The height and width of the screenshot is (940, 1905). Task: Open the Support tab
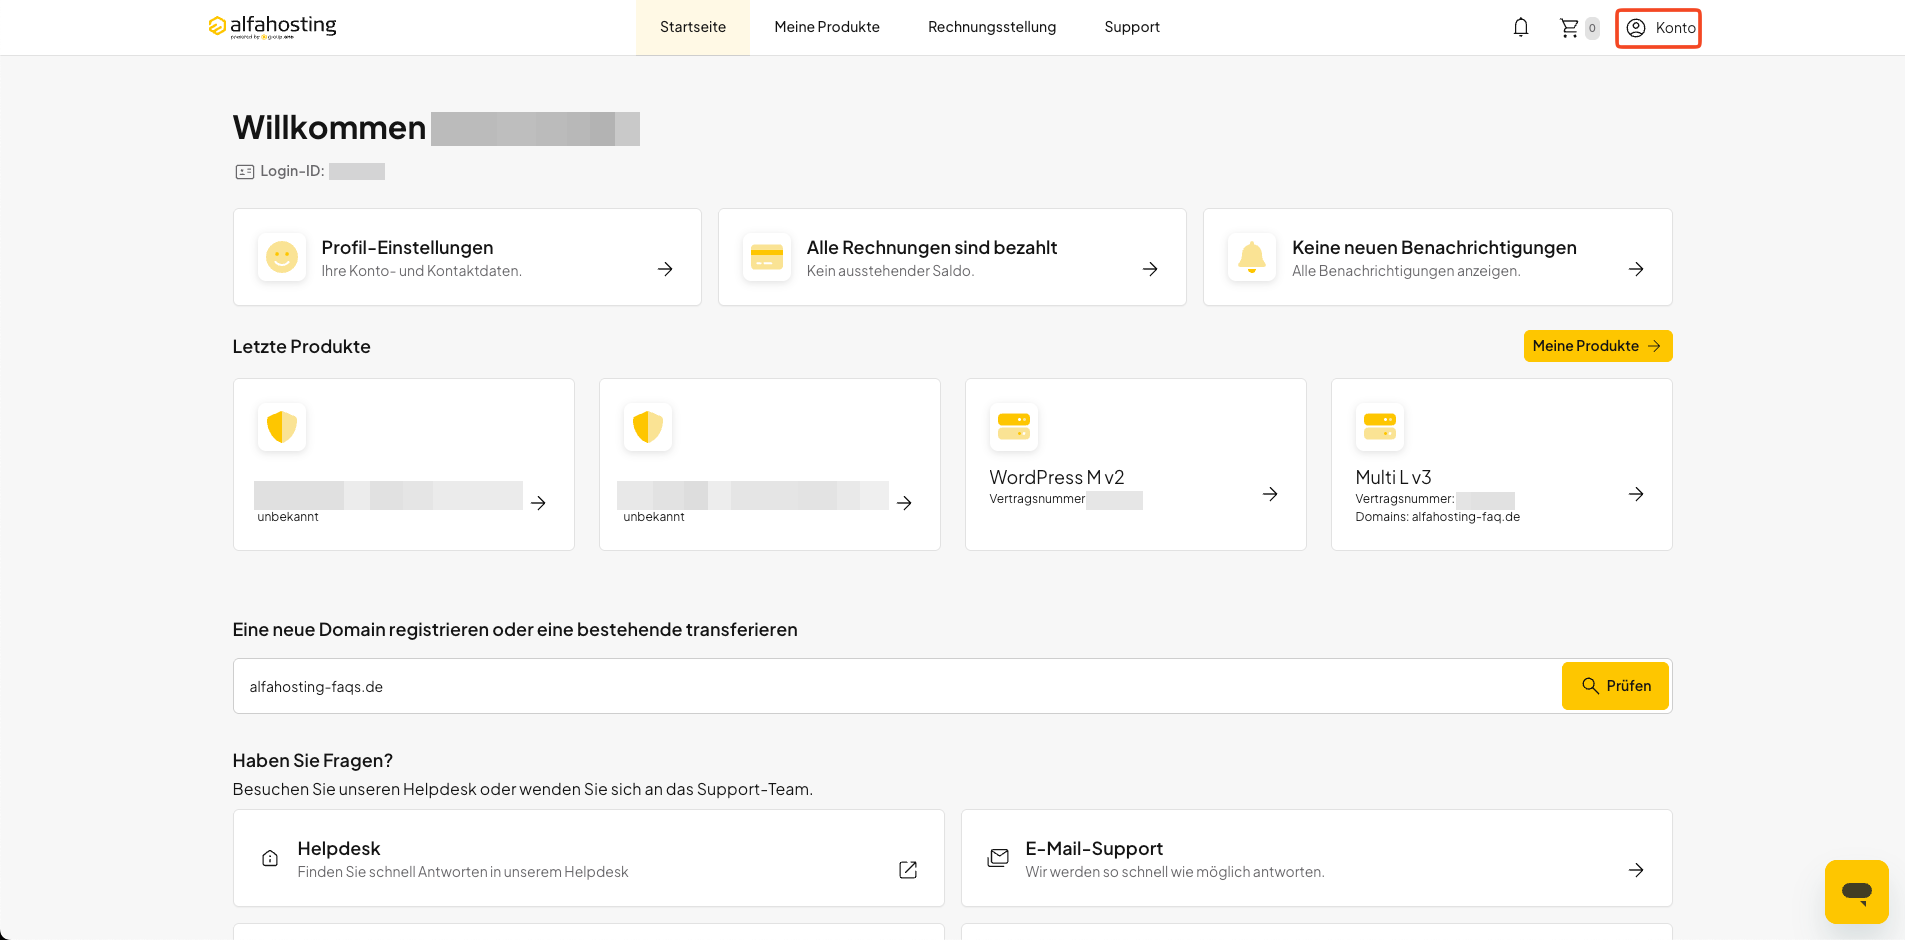coord(1132,27)
